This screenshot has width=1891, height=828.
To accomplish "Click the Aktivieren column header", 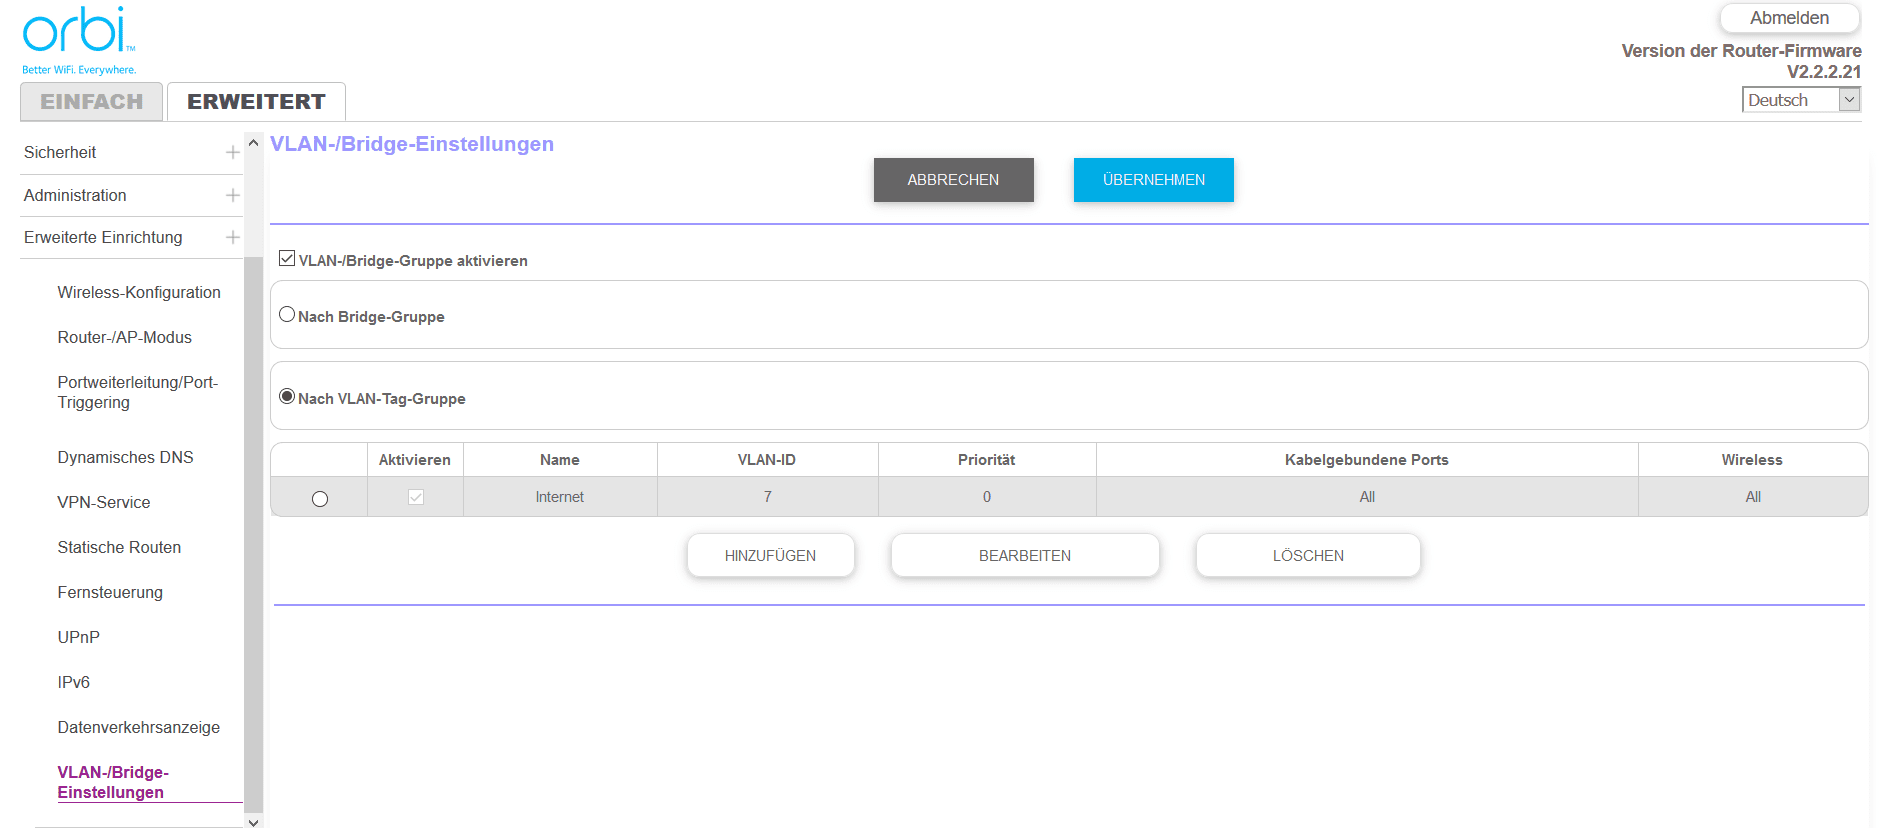I will click(415, 460).
